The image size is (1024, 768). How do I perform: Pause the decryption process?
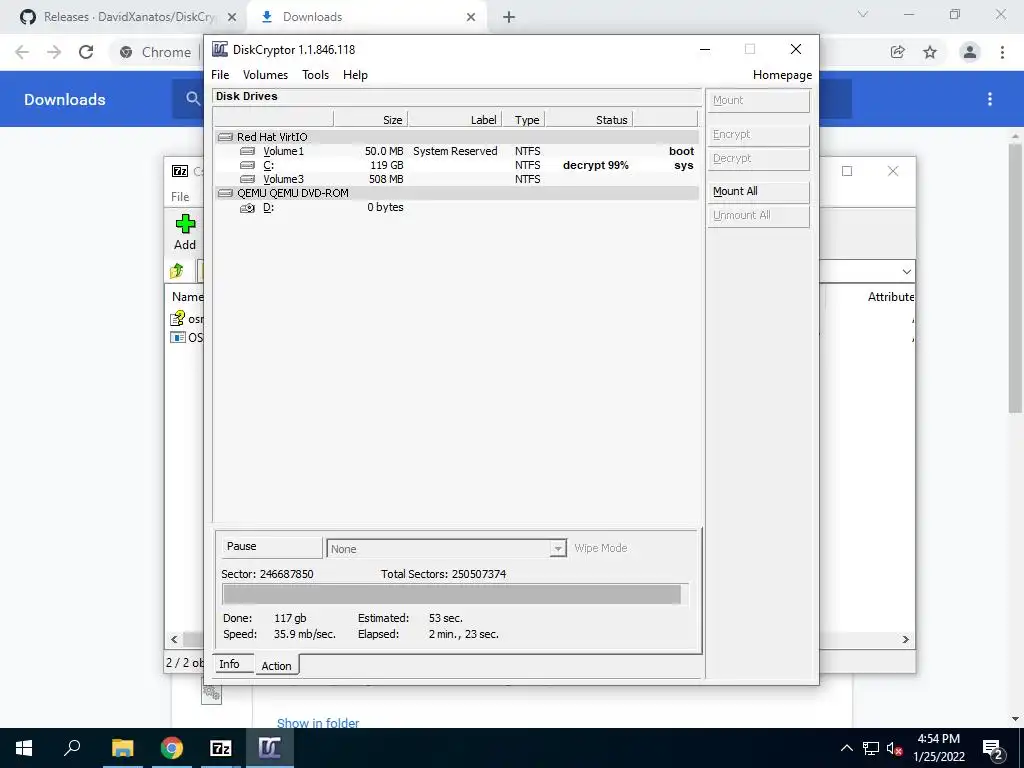(x=270, y=547)
